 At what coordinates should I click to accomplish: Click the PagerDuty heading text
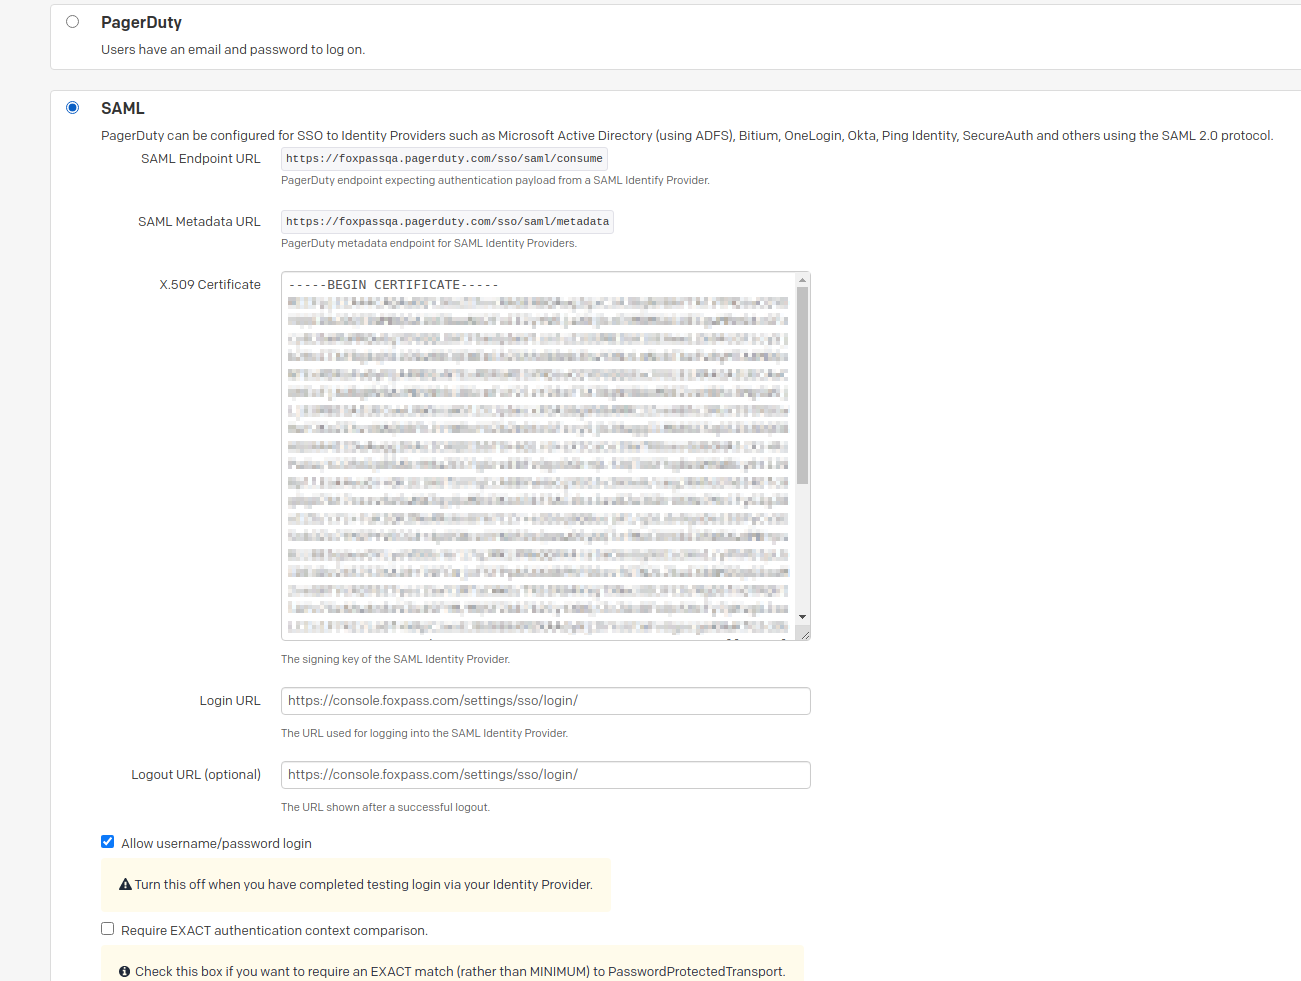click(141, 22)
